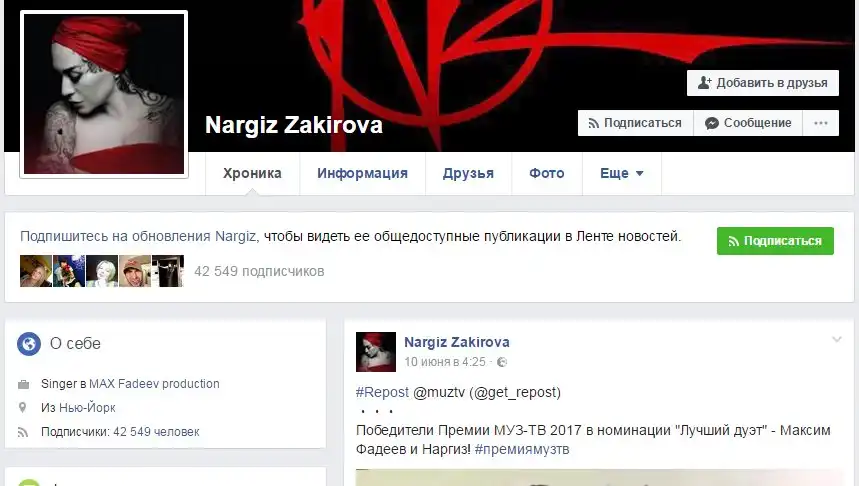This screenshot has height=486, width=859.
Task: Open the MAX Fadeev production link
Action: pyautogui.click(x=154, y=384)
